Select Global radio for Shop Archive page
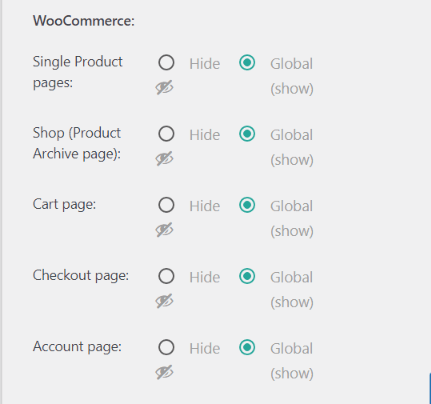 point(247,134)
